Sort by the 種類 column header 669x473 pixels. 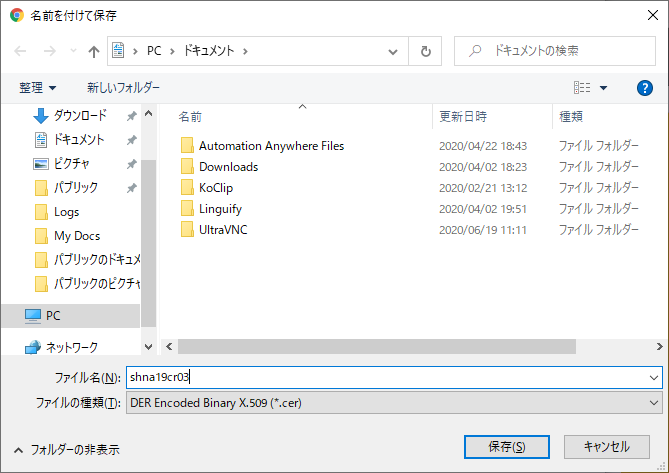coord(571,116)
